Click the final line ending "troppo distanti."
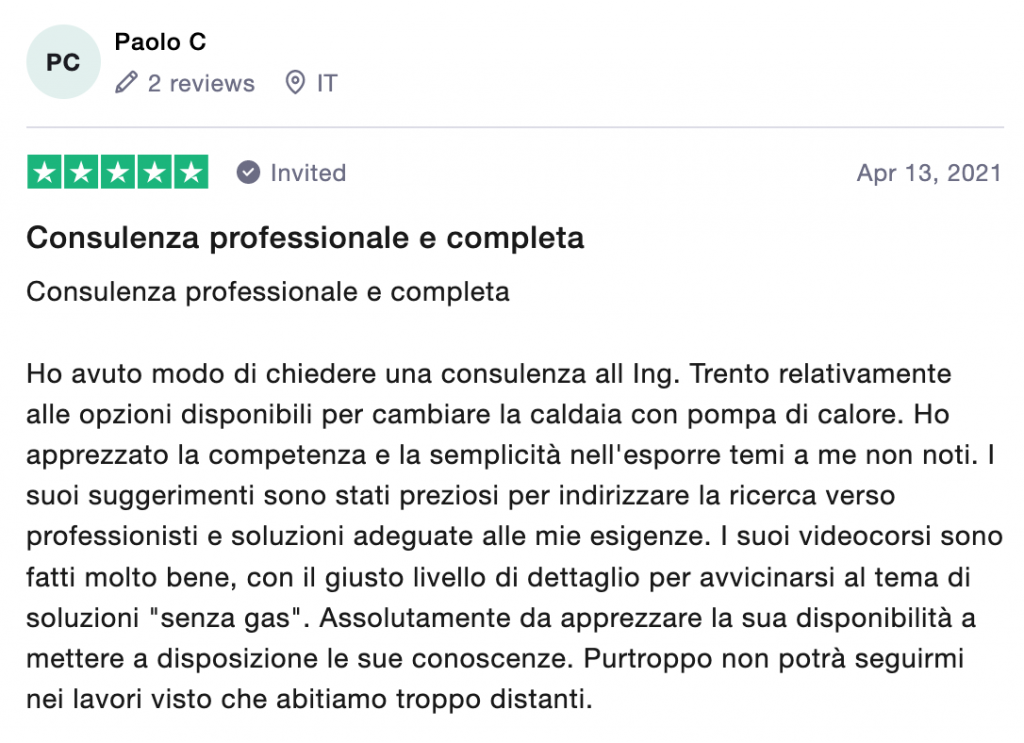The height and width of the screenshot is (743, 1024). 309,699
